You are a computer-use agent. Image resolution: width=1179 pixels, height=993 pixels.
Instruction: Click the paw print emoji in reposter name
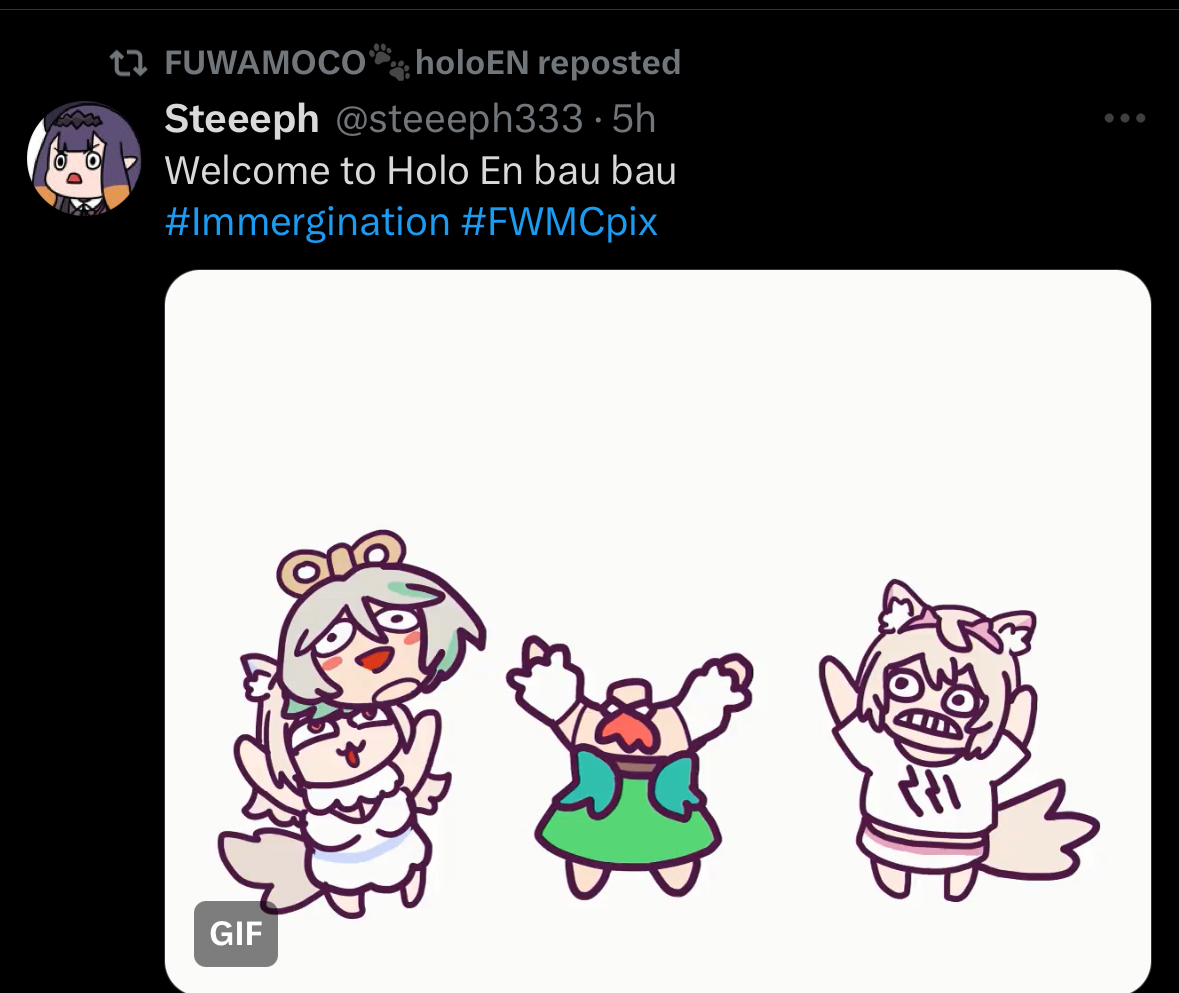[x=389, y=61]
